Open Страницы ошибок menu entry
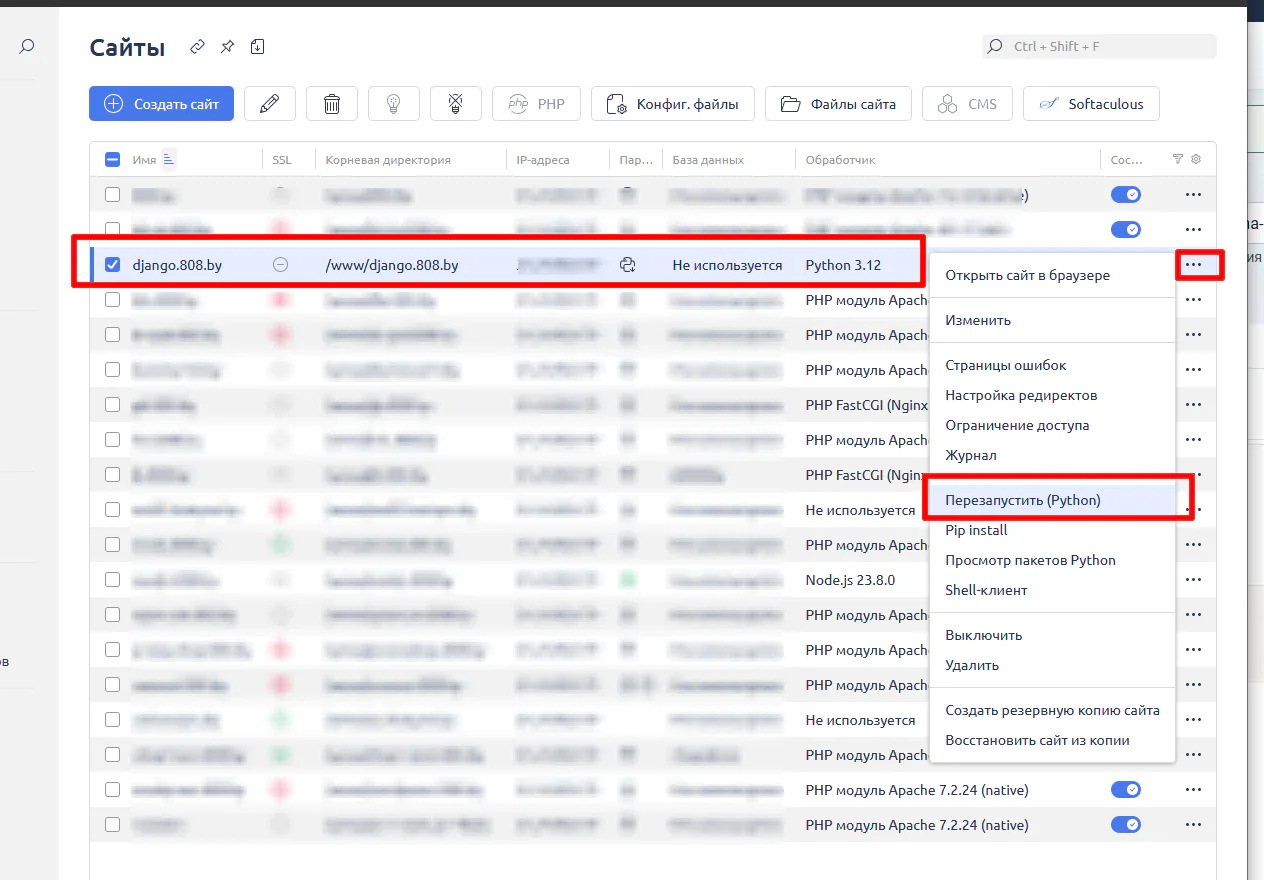1264x880 pixels. point(1052,365)
